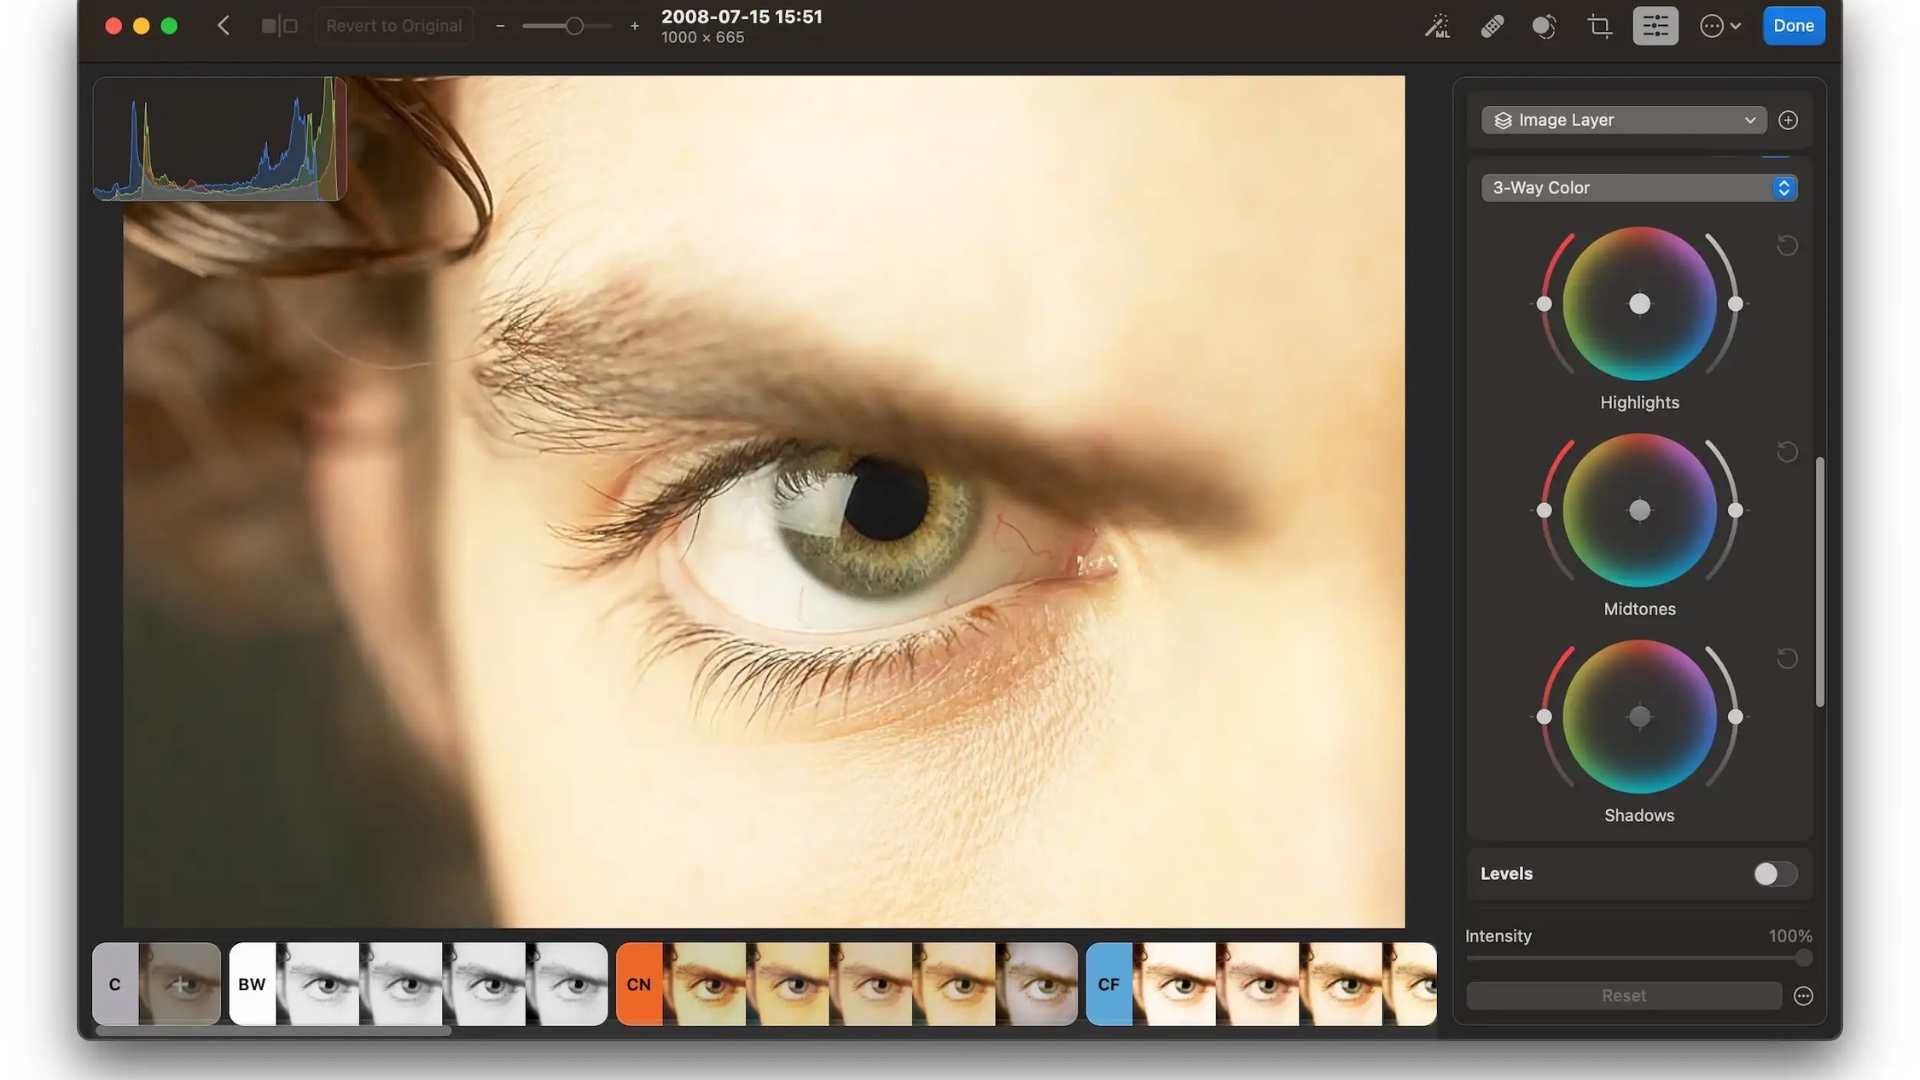
Task: Open the Image Layer dropdown
Action: [x=1623, y=120]
